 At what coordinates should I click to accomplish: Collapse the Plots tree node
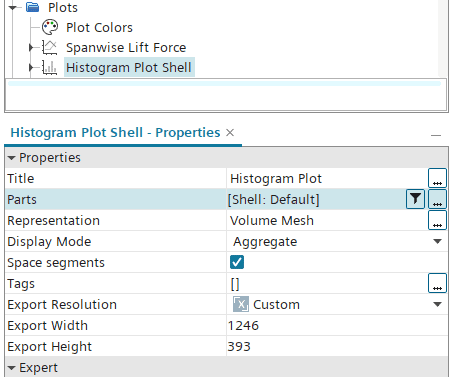[x=12, y=7]
